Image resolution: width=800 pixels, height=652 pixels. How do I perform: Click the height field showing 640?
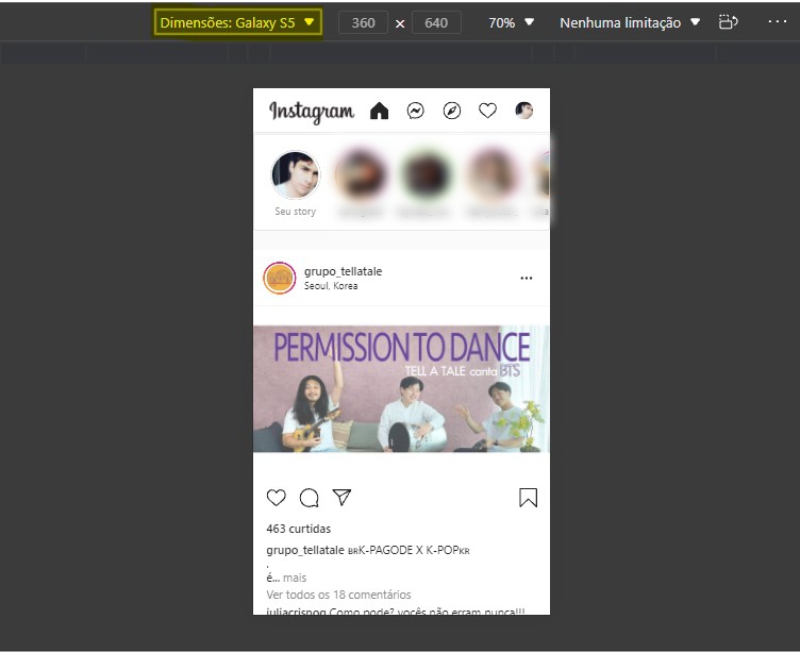[436, 23]
